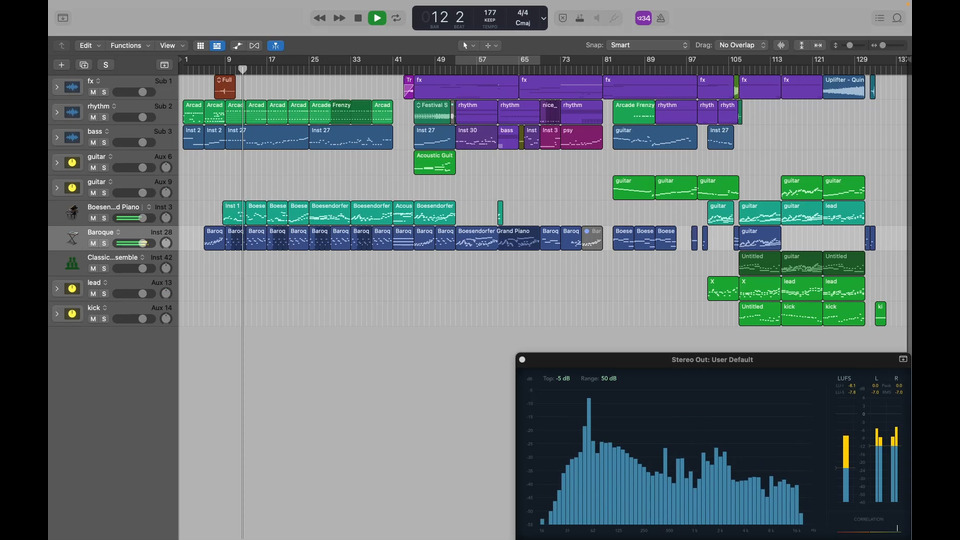The height and width of the screenshot is (540, 960).
Task: Expand the fx track stack
Action: (56, 87)
